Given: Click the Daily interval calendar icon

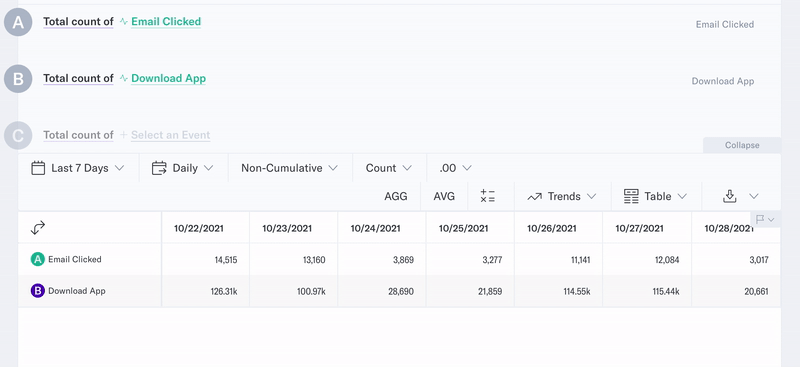Looking at the screenshot, I should click(159, 168).
